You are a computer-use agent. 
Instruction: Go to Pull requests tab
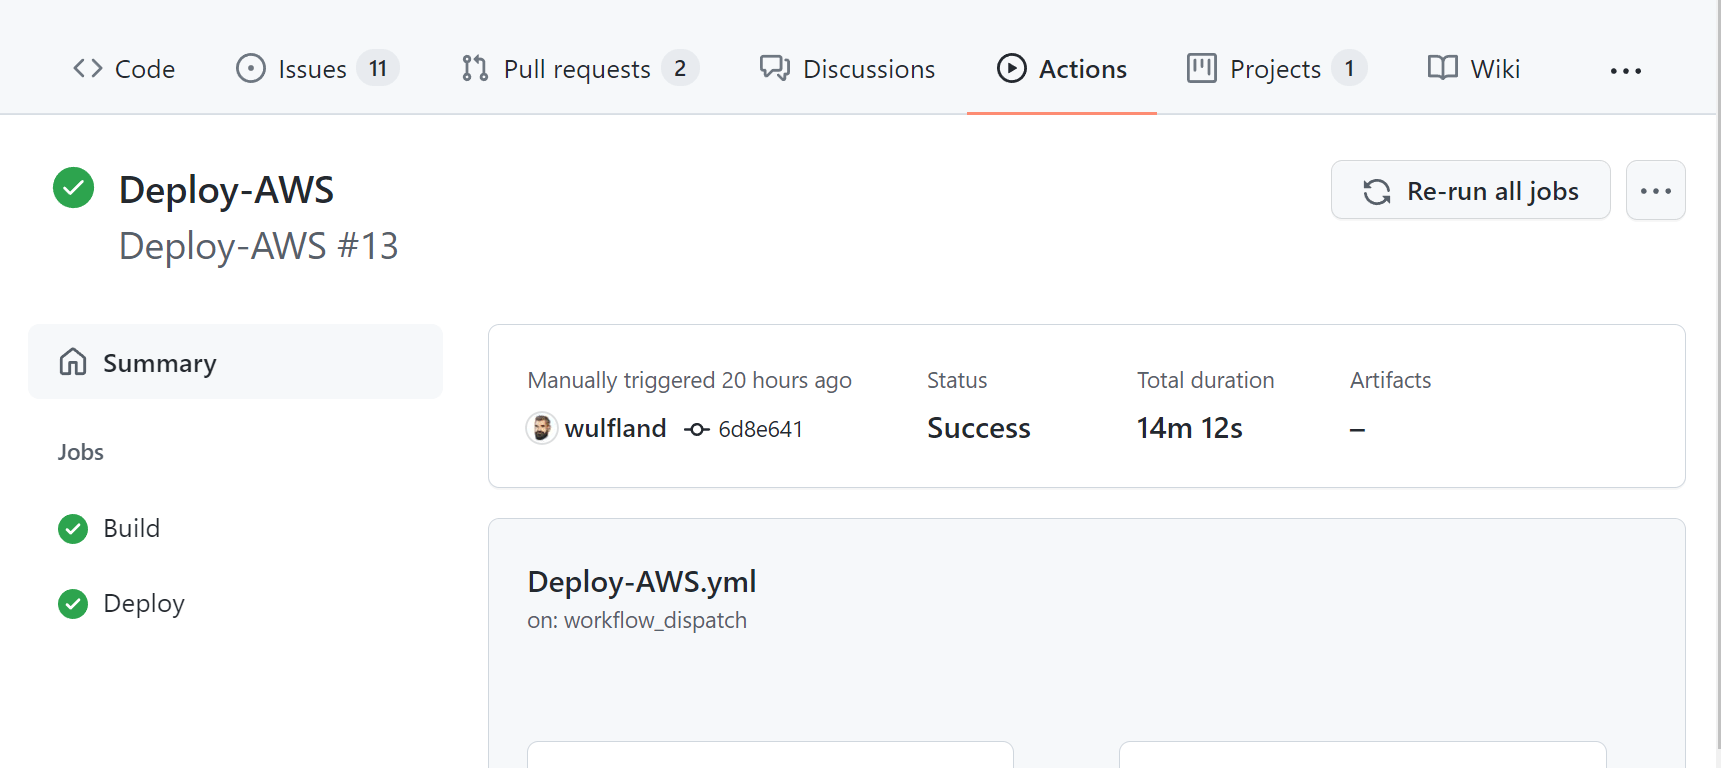click(x=579, y=69)
